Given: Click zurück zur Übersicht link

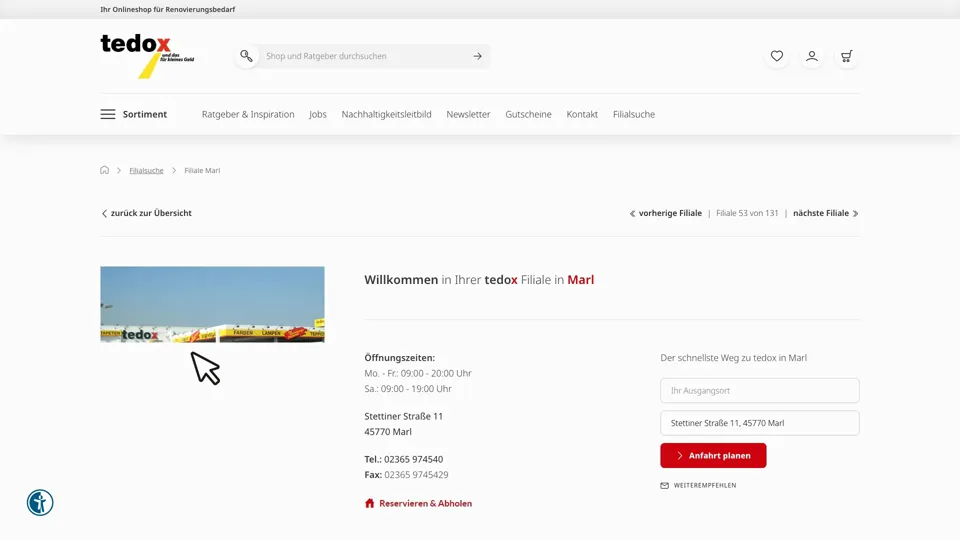Looking at the screenshot, I should coord(151,213).
